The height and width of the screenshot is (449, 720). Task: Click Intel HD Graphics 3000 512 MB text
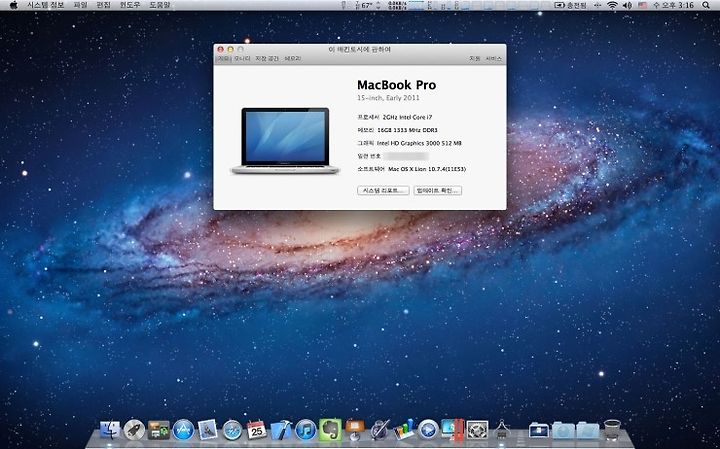(419, 143)
